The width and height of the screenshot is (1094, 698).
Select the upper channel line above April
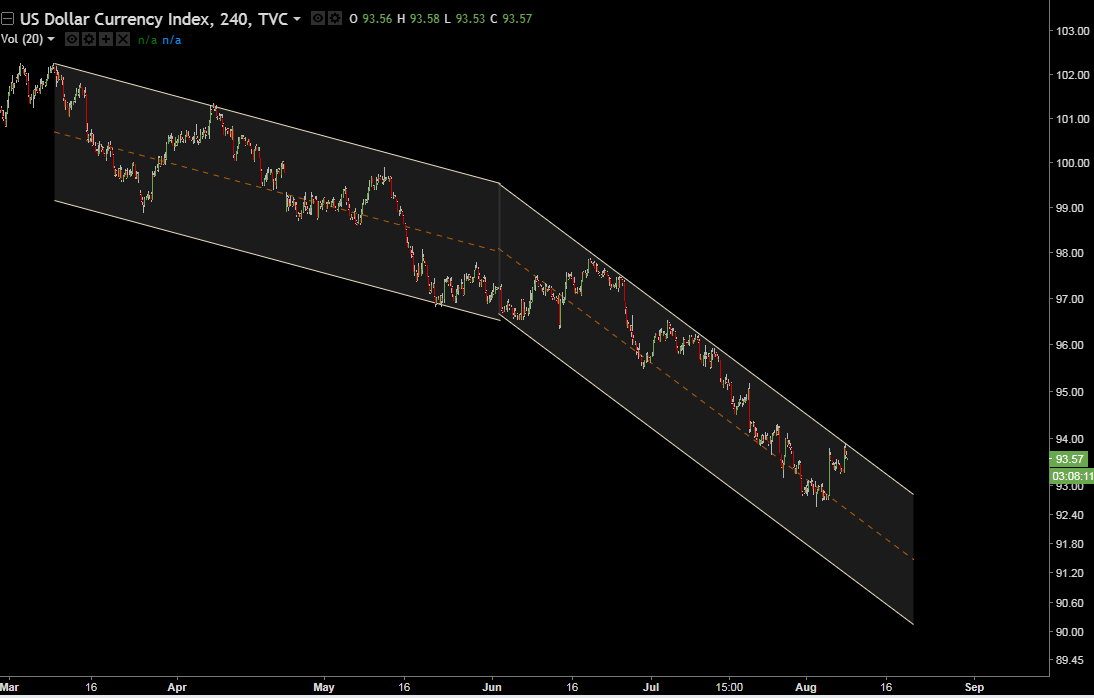(180, 96)
